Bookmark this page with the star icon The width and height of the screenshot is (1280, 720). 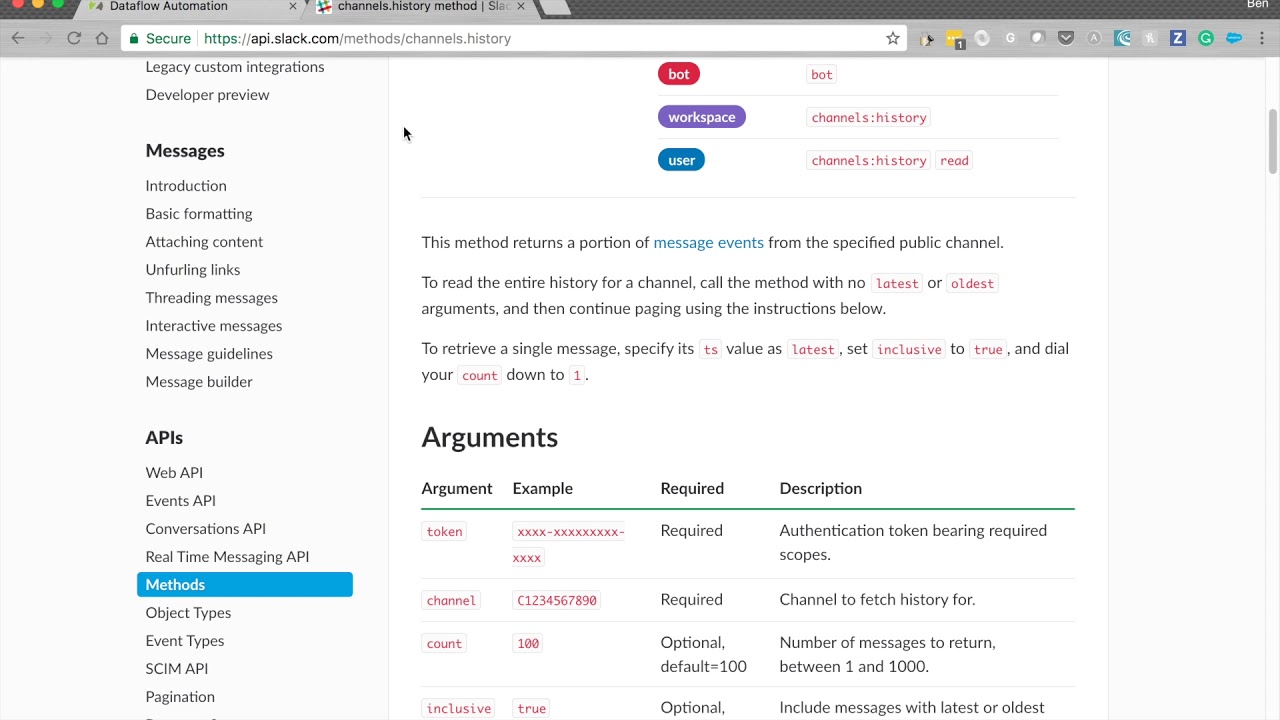pyautogui.click(x=893, y=38)
